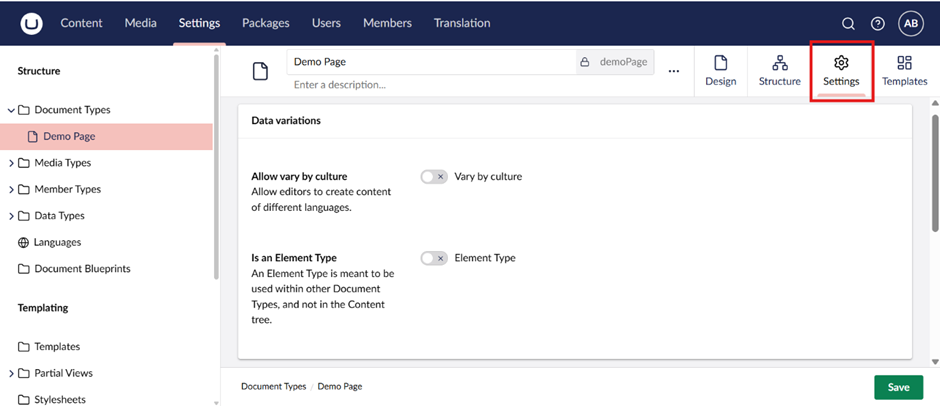Open the Packages section tab
Viewport: 940px width, 406px height.
[x=265, y=23]
